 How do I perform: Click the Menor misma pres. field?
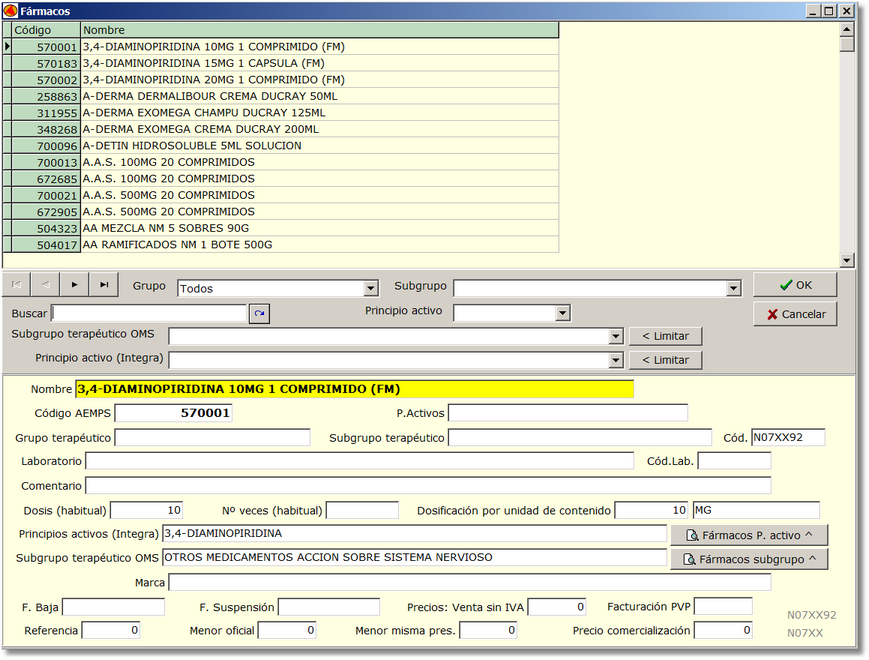tap(488, 631)
